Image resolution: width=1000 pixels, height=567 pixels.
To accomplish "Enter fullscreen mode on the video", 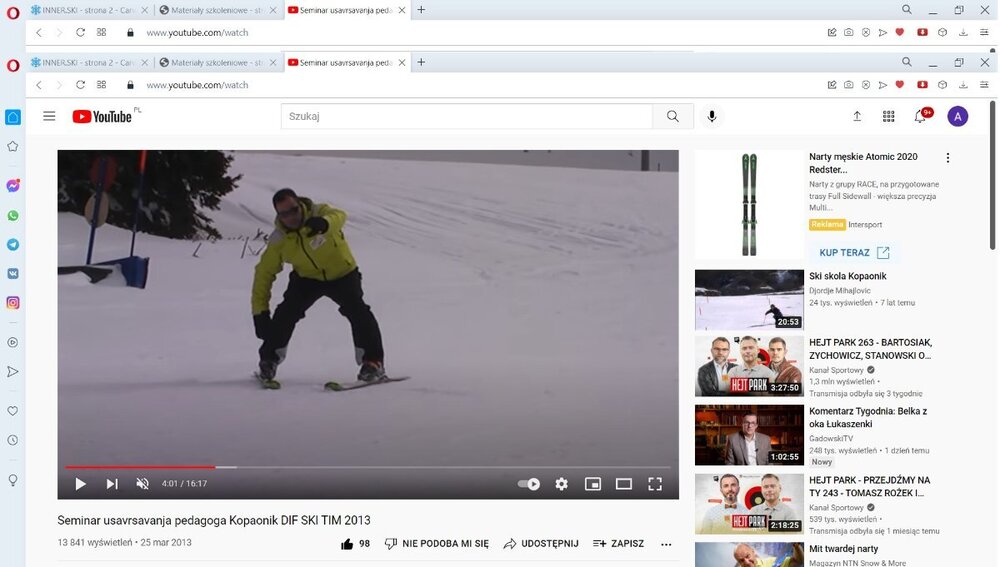I will click(x=655, y=484).
